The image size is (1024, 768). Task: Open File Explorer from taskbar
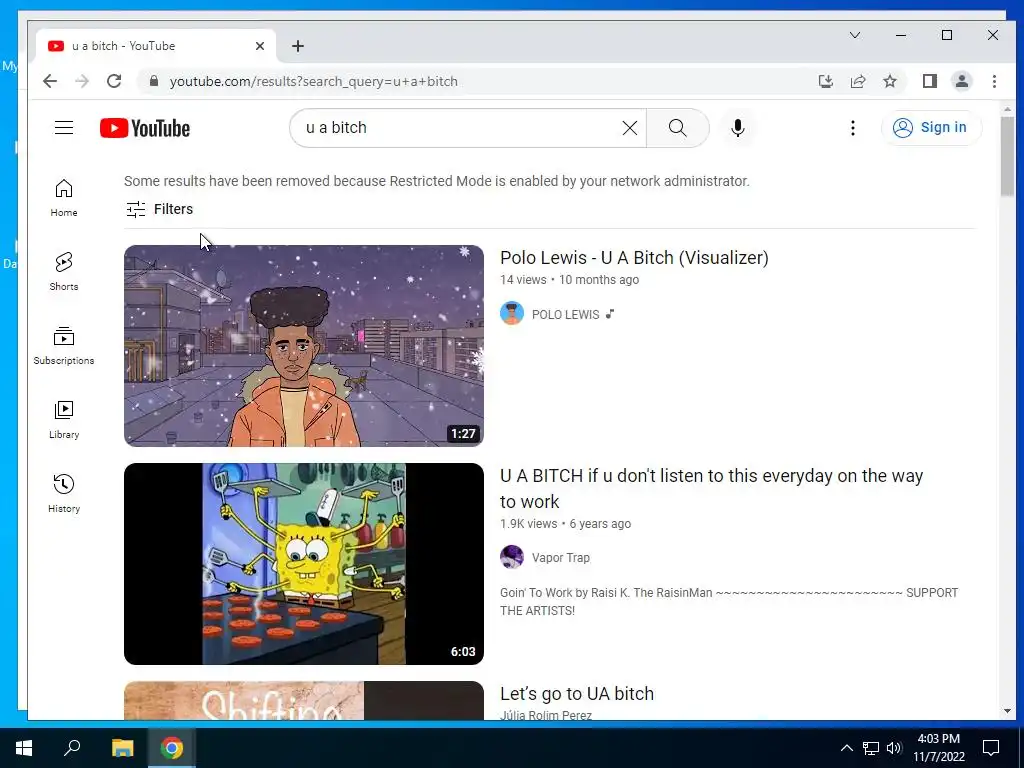[x=122, y=748]
